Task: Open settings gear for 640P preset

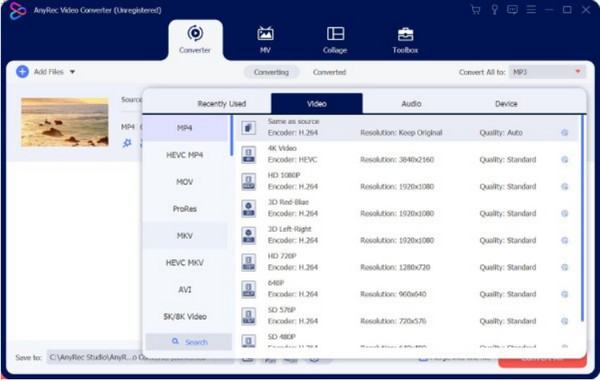Action: coord(564,294)
